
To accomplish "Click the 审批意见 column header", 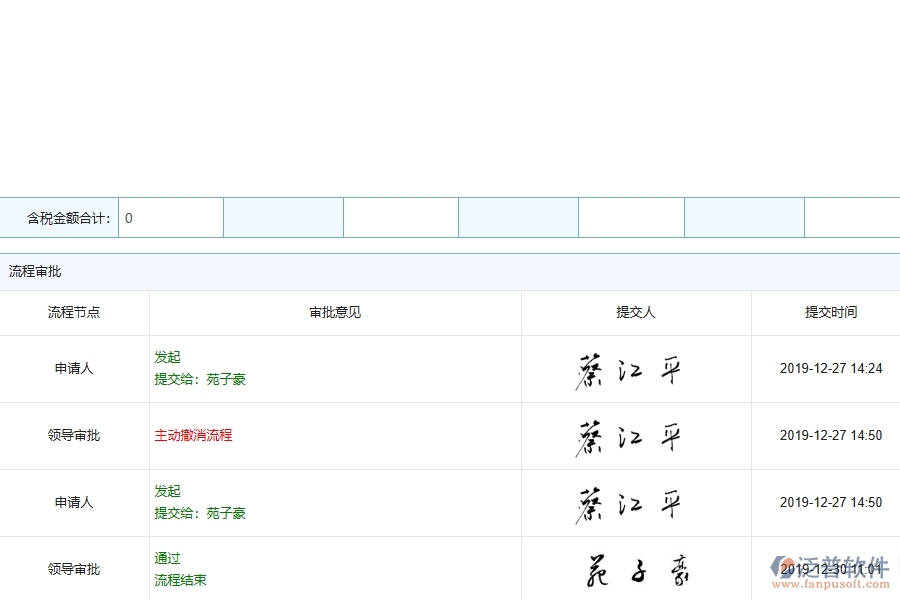I will 334,312.
